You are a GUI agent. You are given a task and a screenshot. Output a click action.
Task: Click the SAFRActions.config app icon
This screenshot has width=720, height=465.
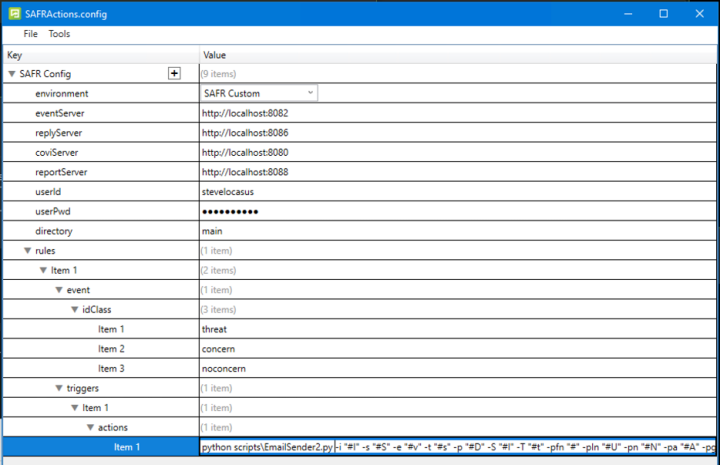[15, 14]
